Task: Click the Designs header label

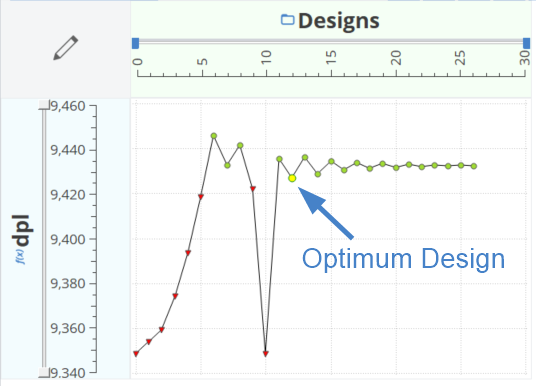Action: tap(338, 21)
